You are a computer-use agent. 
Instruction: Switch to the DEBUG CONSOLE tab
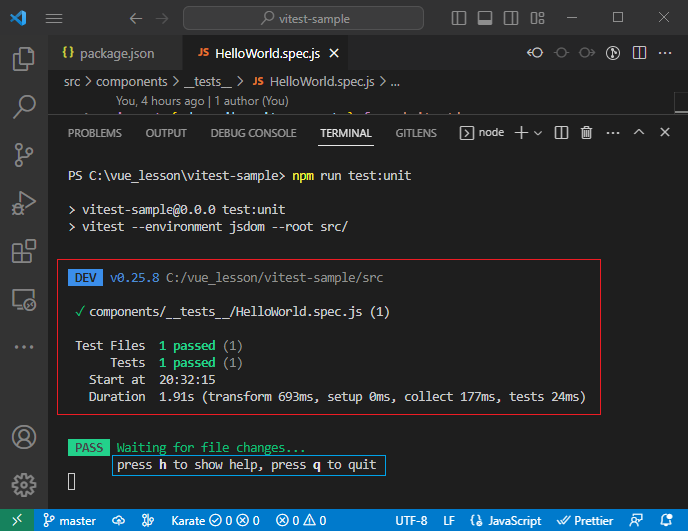[254, 133]
